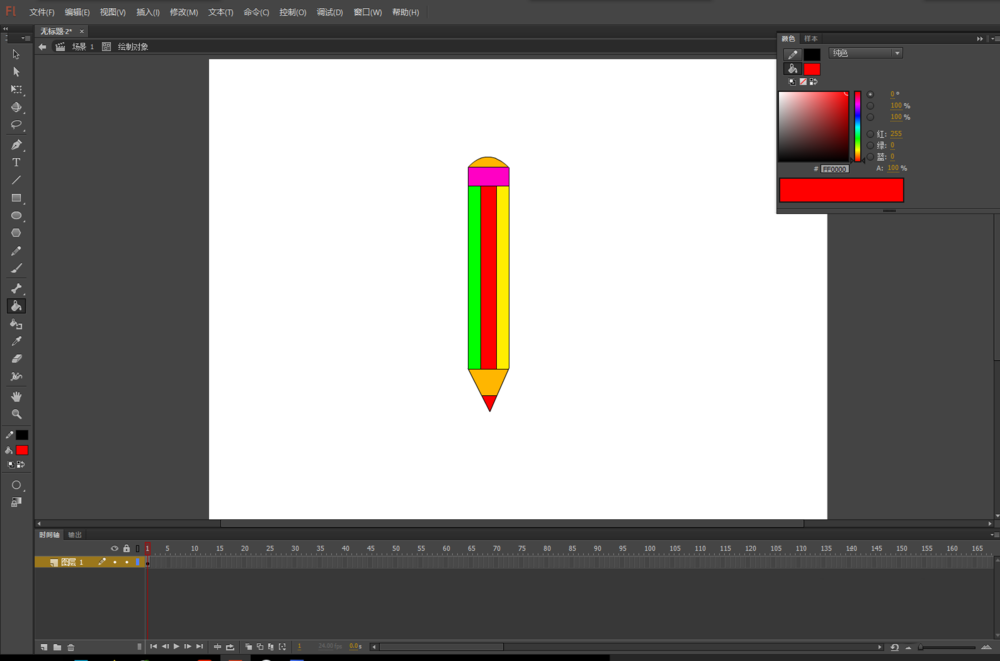This screenshot has width=1000, height=661.
Task: Select the 红 radio button
Action: pos(870,134)
